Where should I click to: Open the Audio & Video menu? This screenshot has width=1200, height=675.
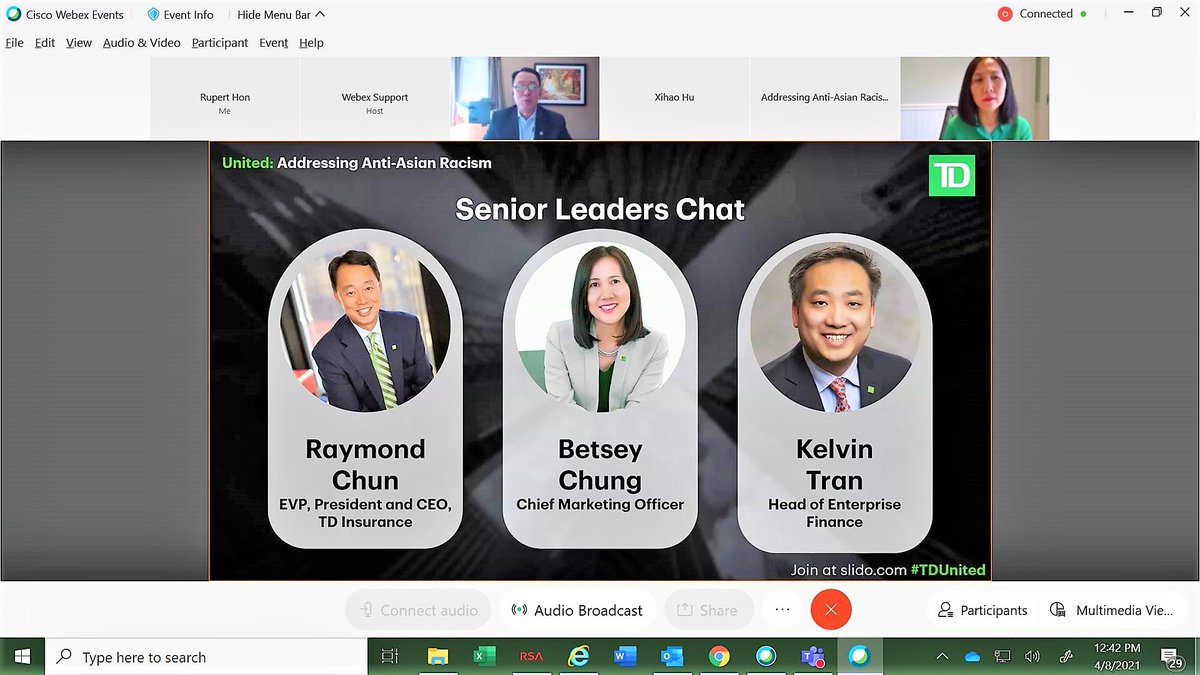pyautogui.click(x=142, y=43)
